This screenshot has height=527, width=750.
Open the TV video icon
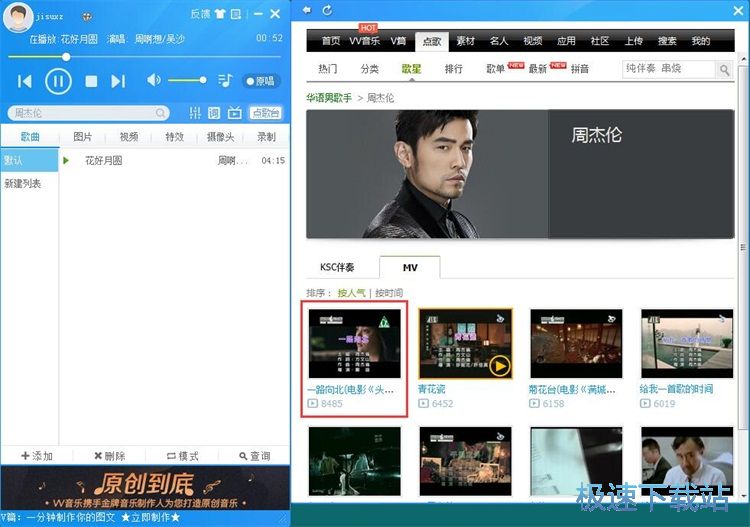pos(234,113)
